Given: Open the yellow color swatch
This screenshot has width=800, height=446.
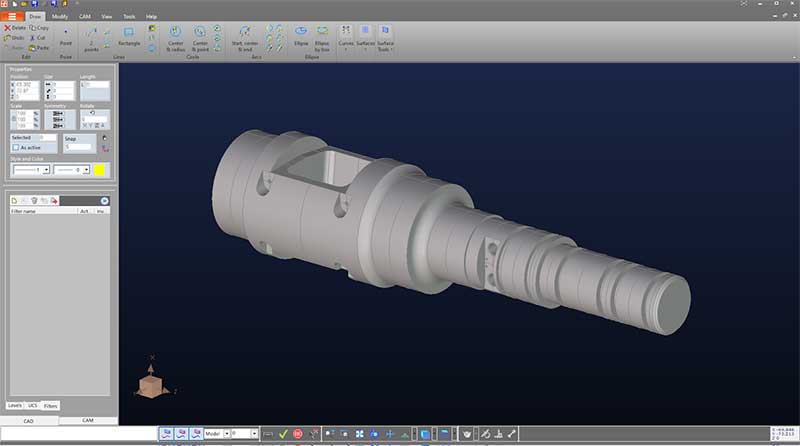Looking at the screenshot, I should (x=100, y=170).
